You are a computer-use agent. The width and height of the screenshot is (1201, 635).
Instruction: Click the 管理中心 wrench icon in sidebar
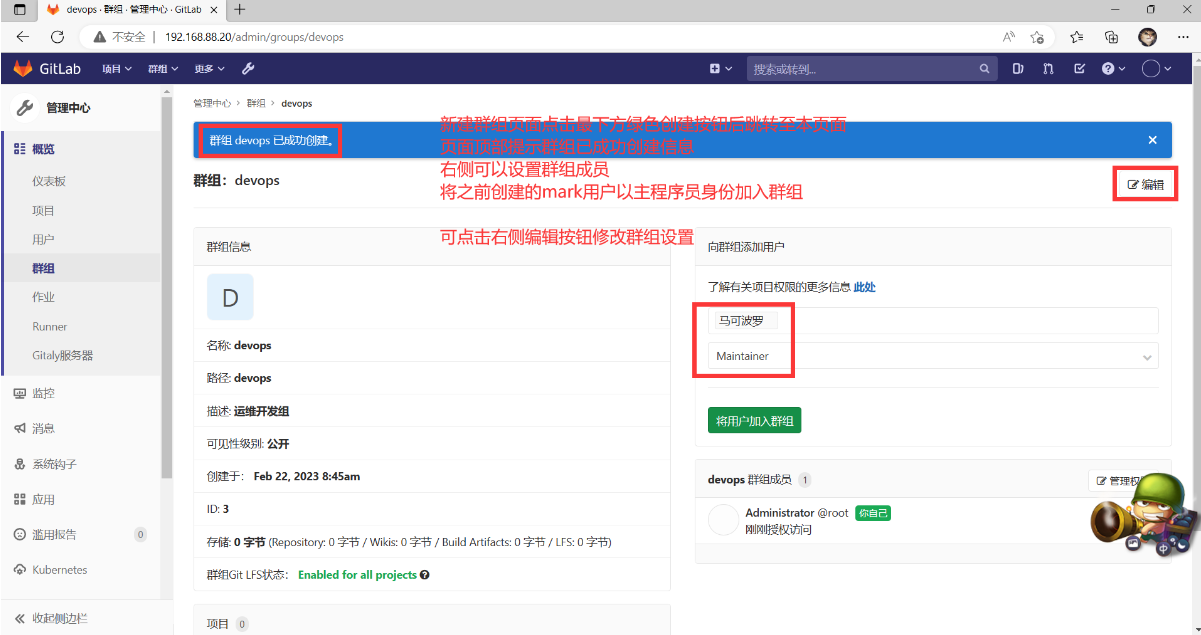pyautogui.click(x=26, y=108)
